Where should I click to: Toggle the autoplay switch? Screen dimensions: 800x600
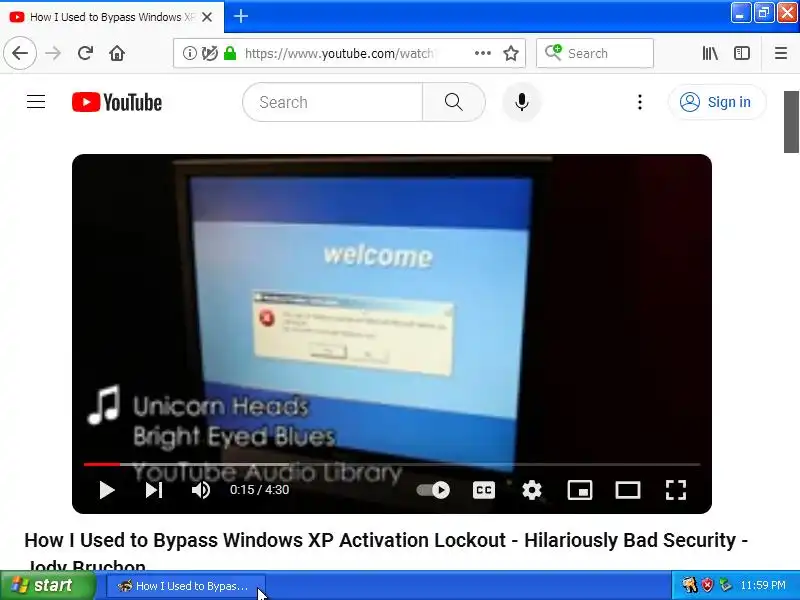point(433,490)
